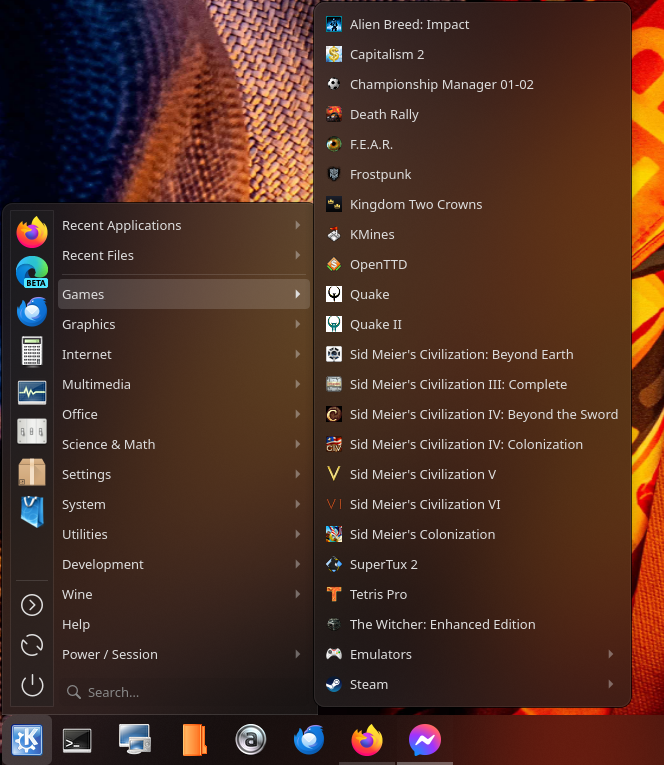Expand the Emulators submenu
The height and width of the screenshot is (765, 664).
pyautogui.click(x=472, y=654)
